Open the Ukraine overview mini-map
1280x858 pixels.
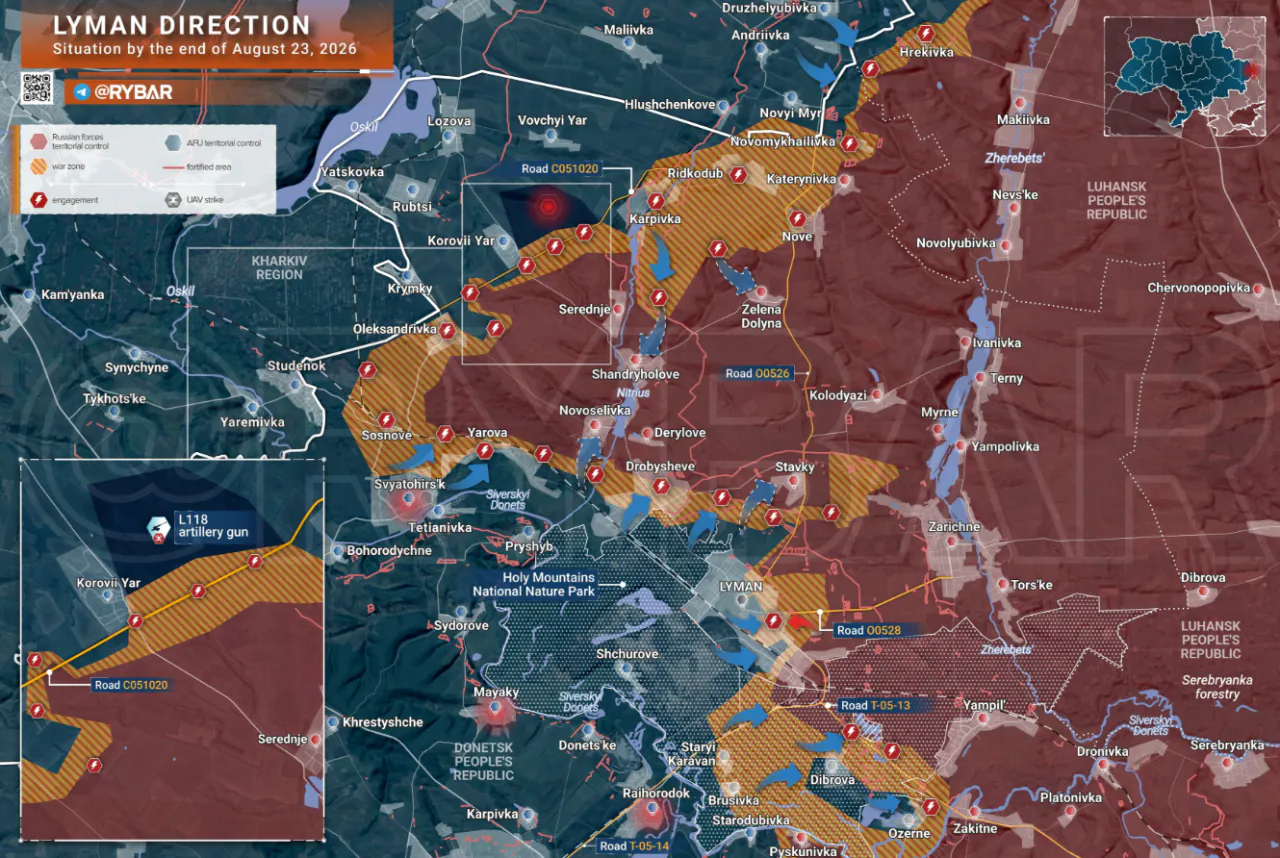(1185, 76)
